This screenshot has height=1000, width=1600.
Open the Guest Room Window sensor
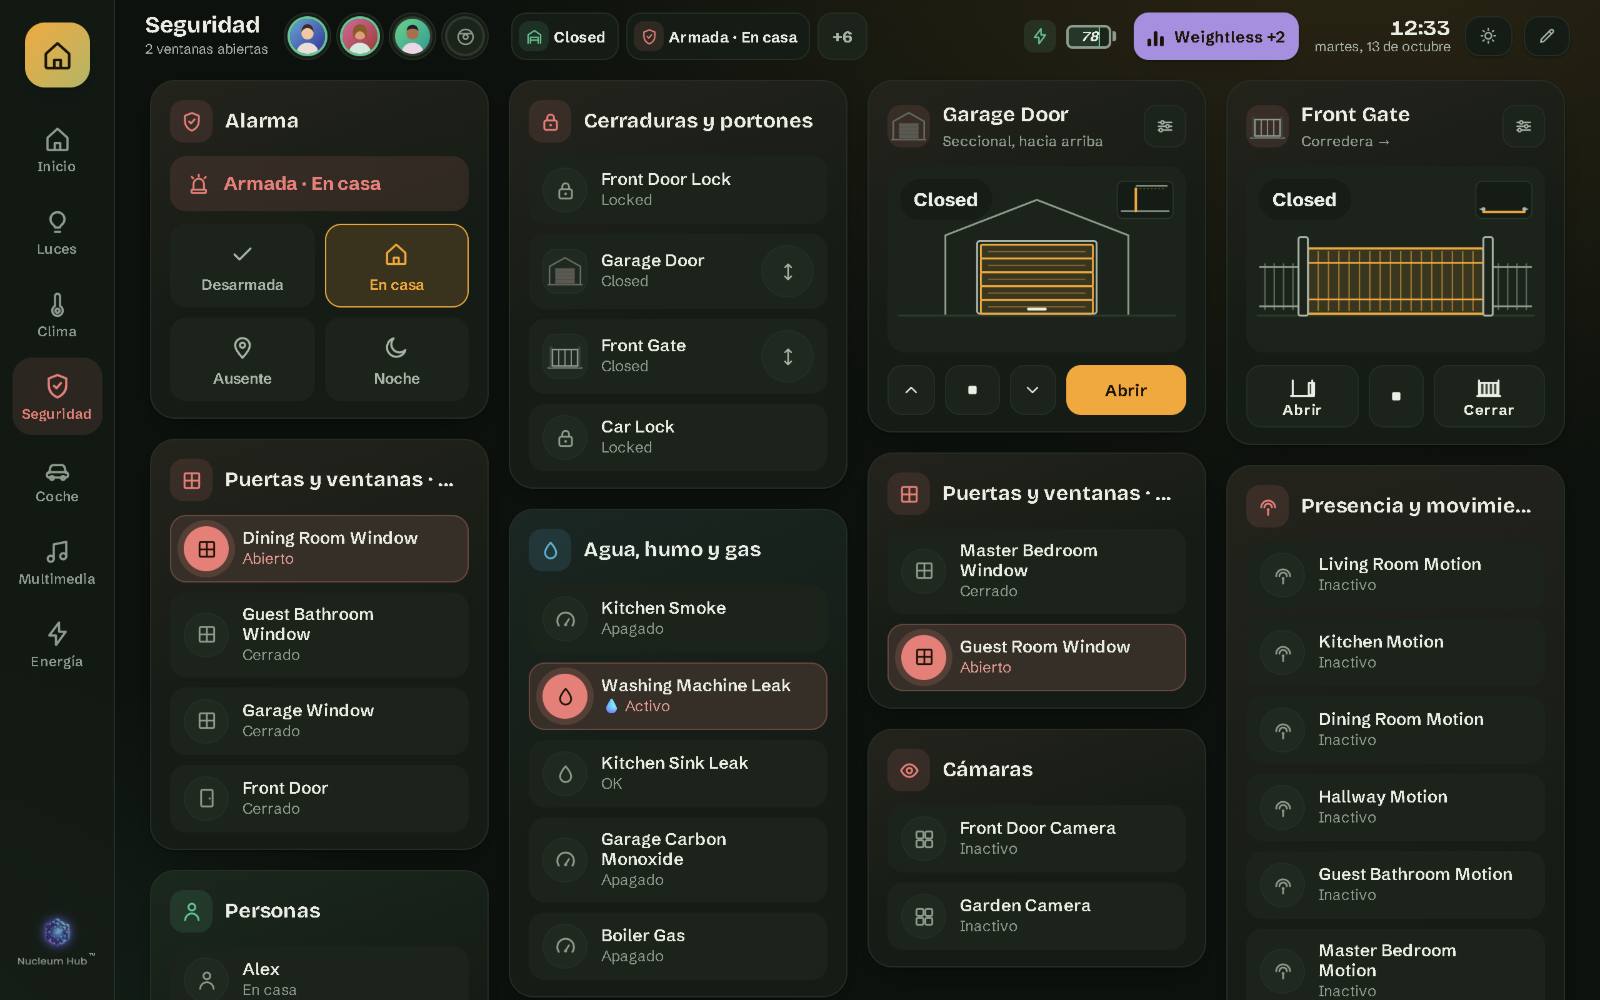pos(1037,658)
